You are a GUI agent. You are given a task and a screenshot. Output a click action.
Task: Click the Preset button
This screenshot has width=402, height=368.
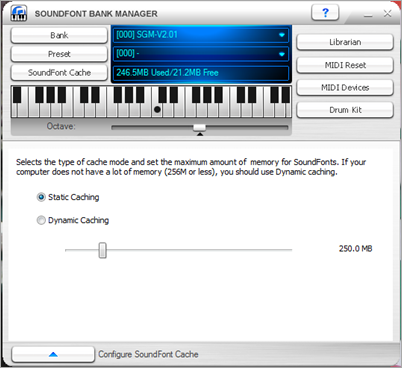coord(59,54)
